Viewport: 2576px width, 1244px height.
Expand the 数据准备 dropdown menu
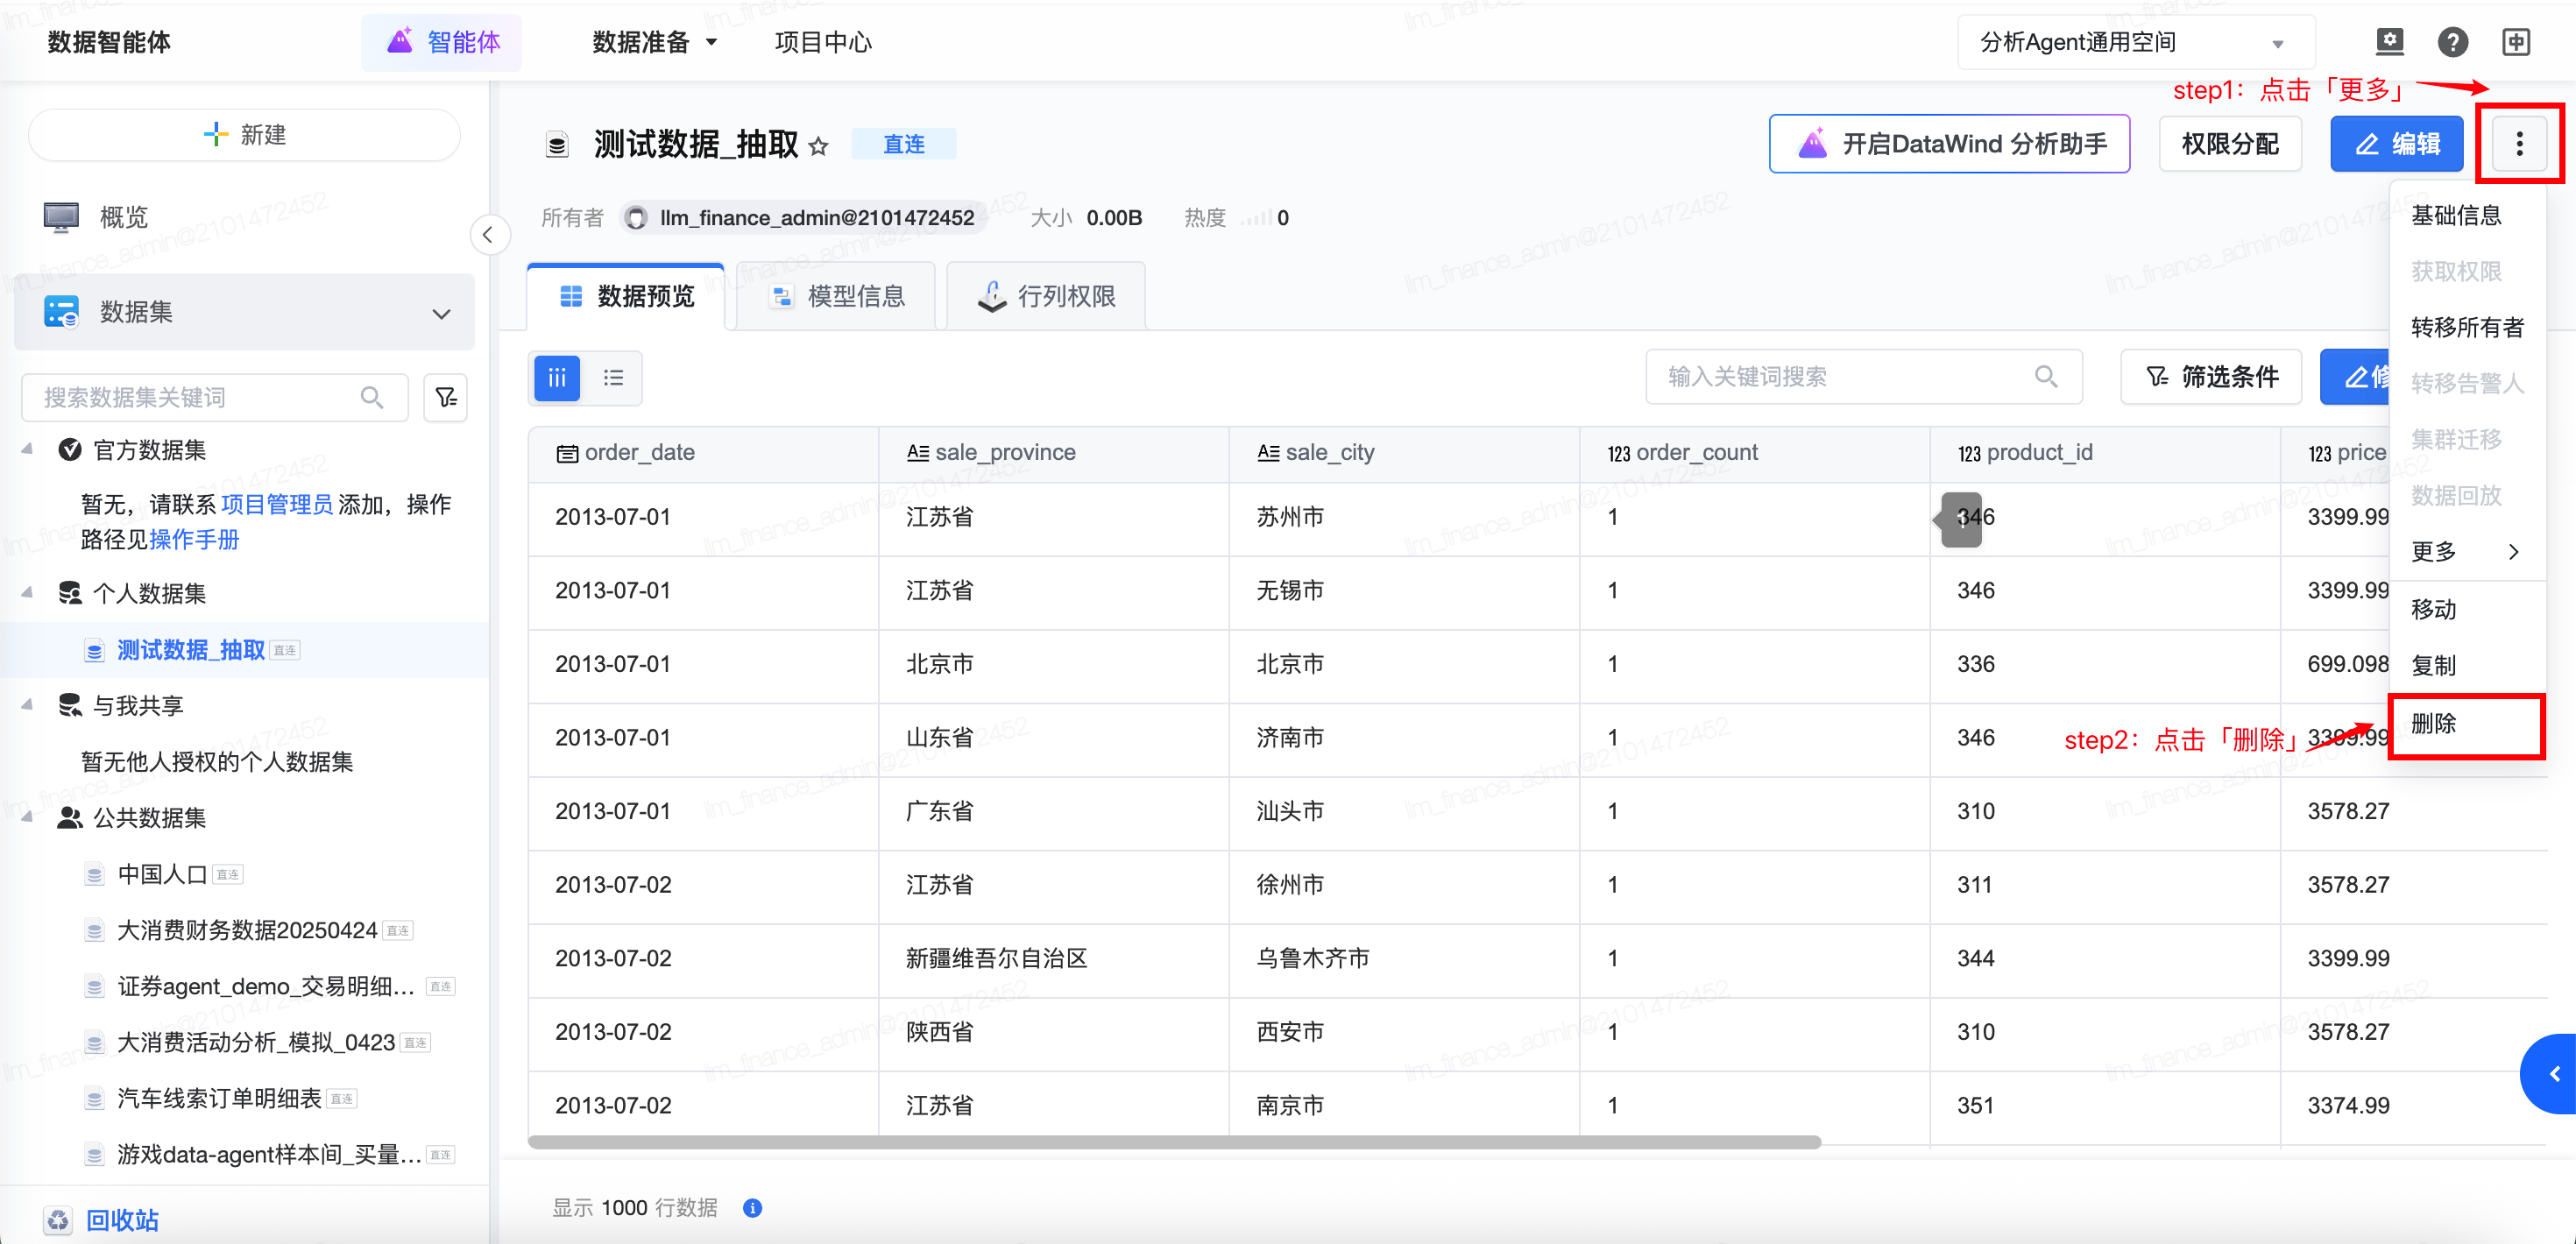(x=654, y=42)
